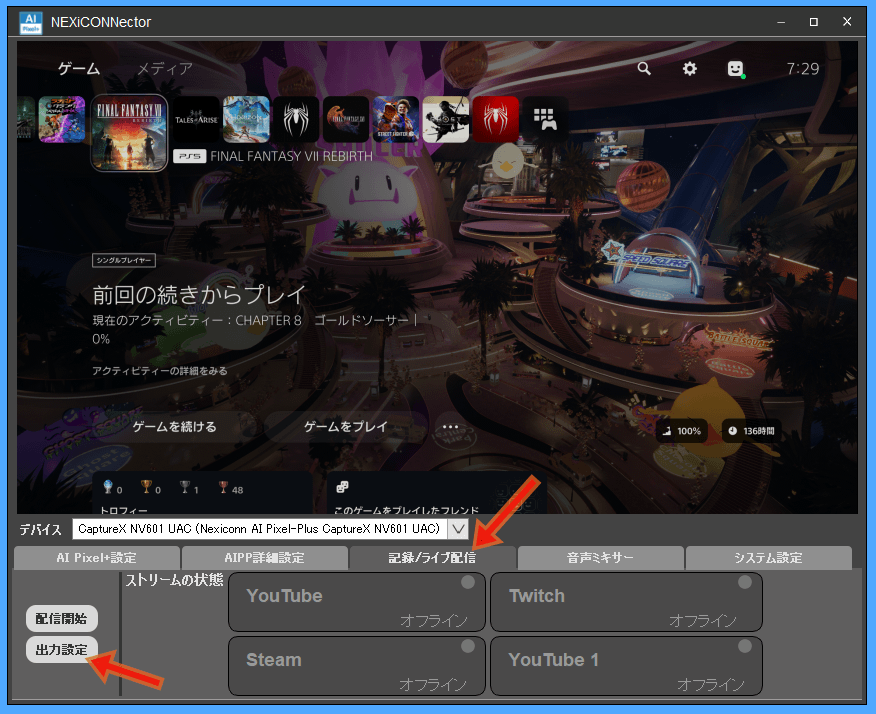Open the three-dot more options button
The height and width of the screenshot is (714, 876).
(450, 427)
